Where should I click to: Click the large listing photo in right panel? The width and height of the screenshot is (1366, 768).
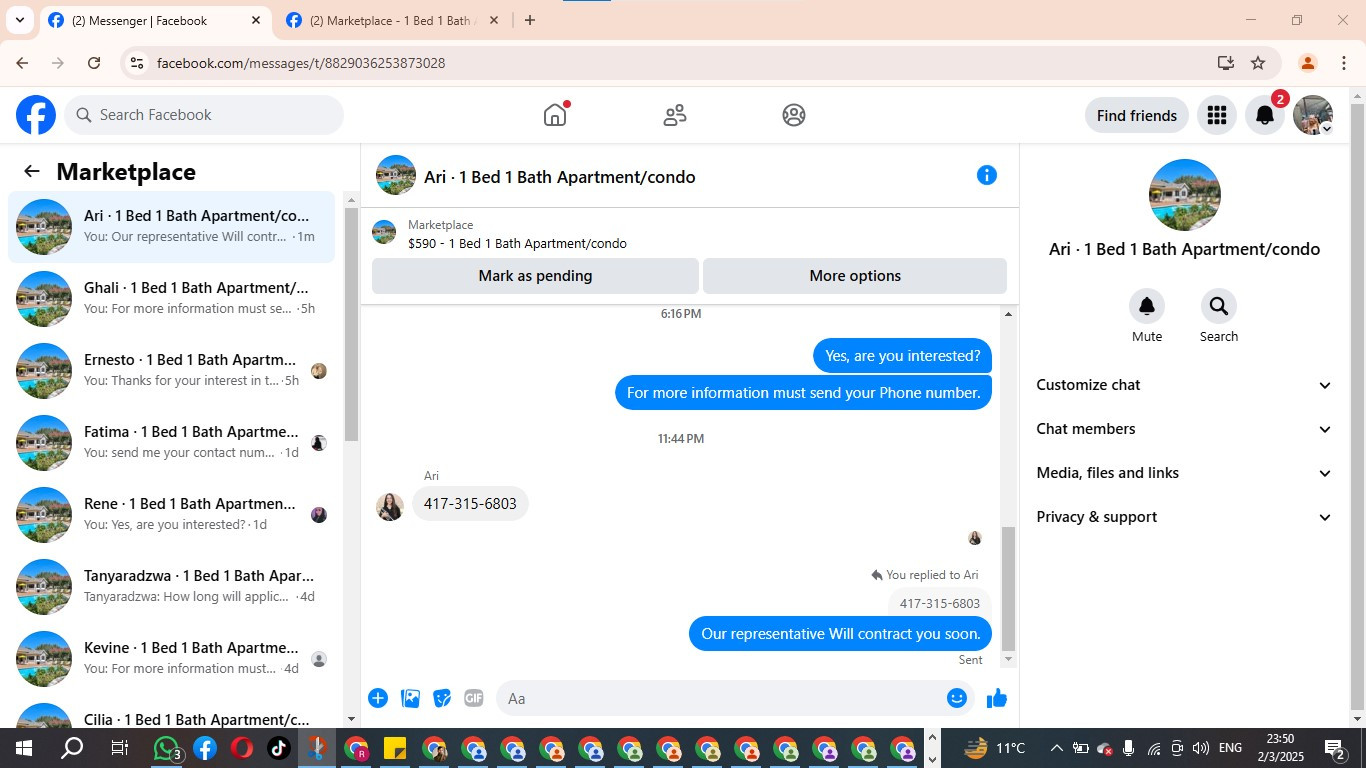[1185, 195]
